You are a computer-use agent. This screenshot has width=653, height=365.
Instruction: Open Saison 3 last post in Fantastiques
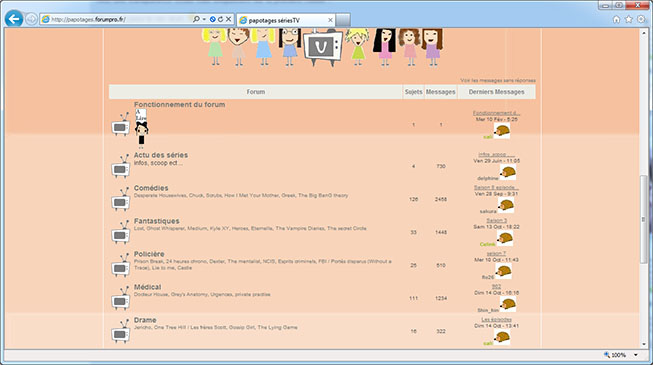pos(496,220)
